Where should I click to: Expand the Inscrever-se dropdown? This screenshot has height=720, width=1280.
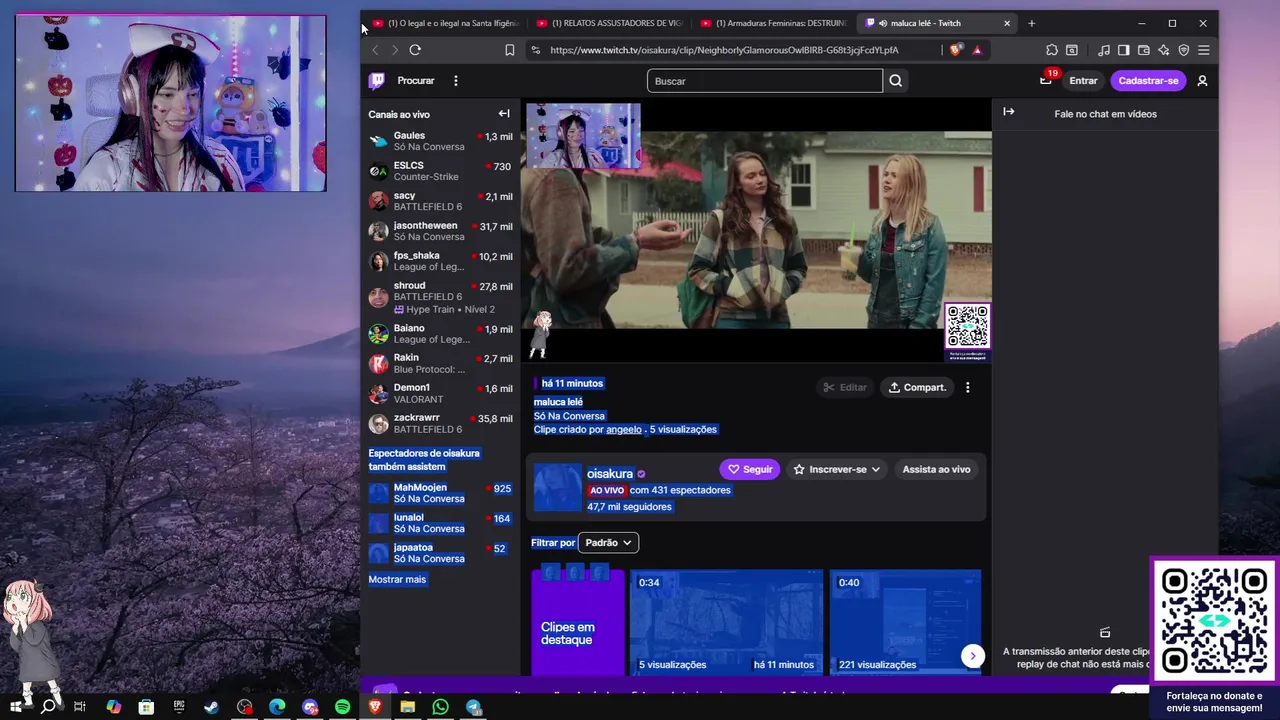pyautogui.click(x=837, y=469)
